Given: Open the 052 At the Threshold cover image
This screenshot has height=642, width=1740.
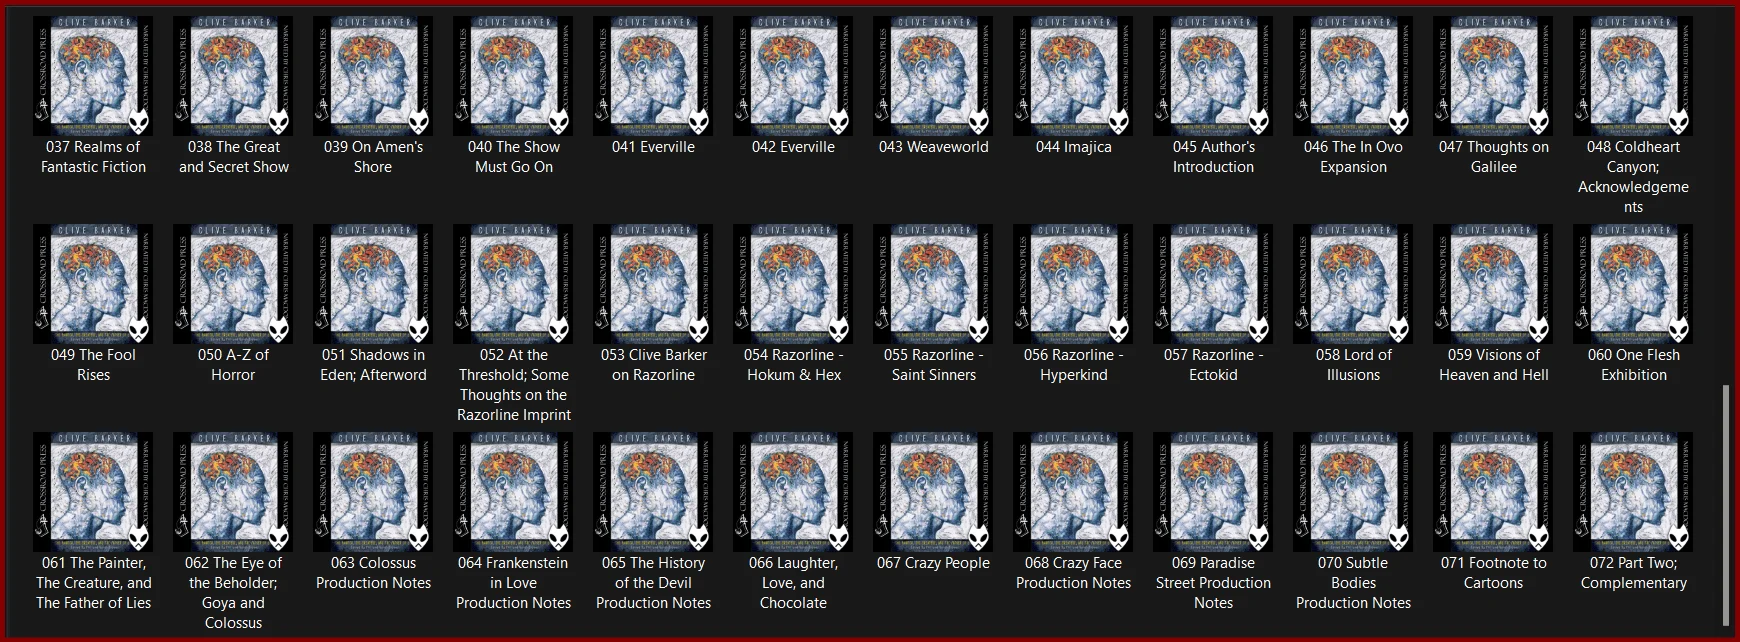Looking at the screenshot, I should point(513,284).
